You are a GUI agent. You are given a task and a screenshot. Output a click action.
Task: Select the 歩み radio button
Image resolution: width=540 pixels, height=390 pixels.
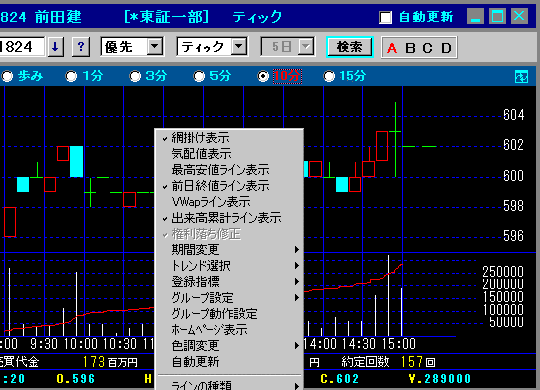click(x=7, y=76)
